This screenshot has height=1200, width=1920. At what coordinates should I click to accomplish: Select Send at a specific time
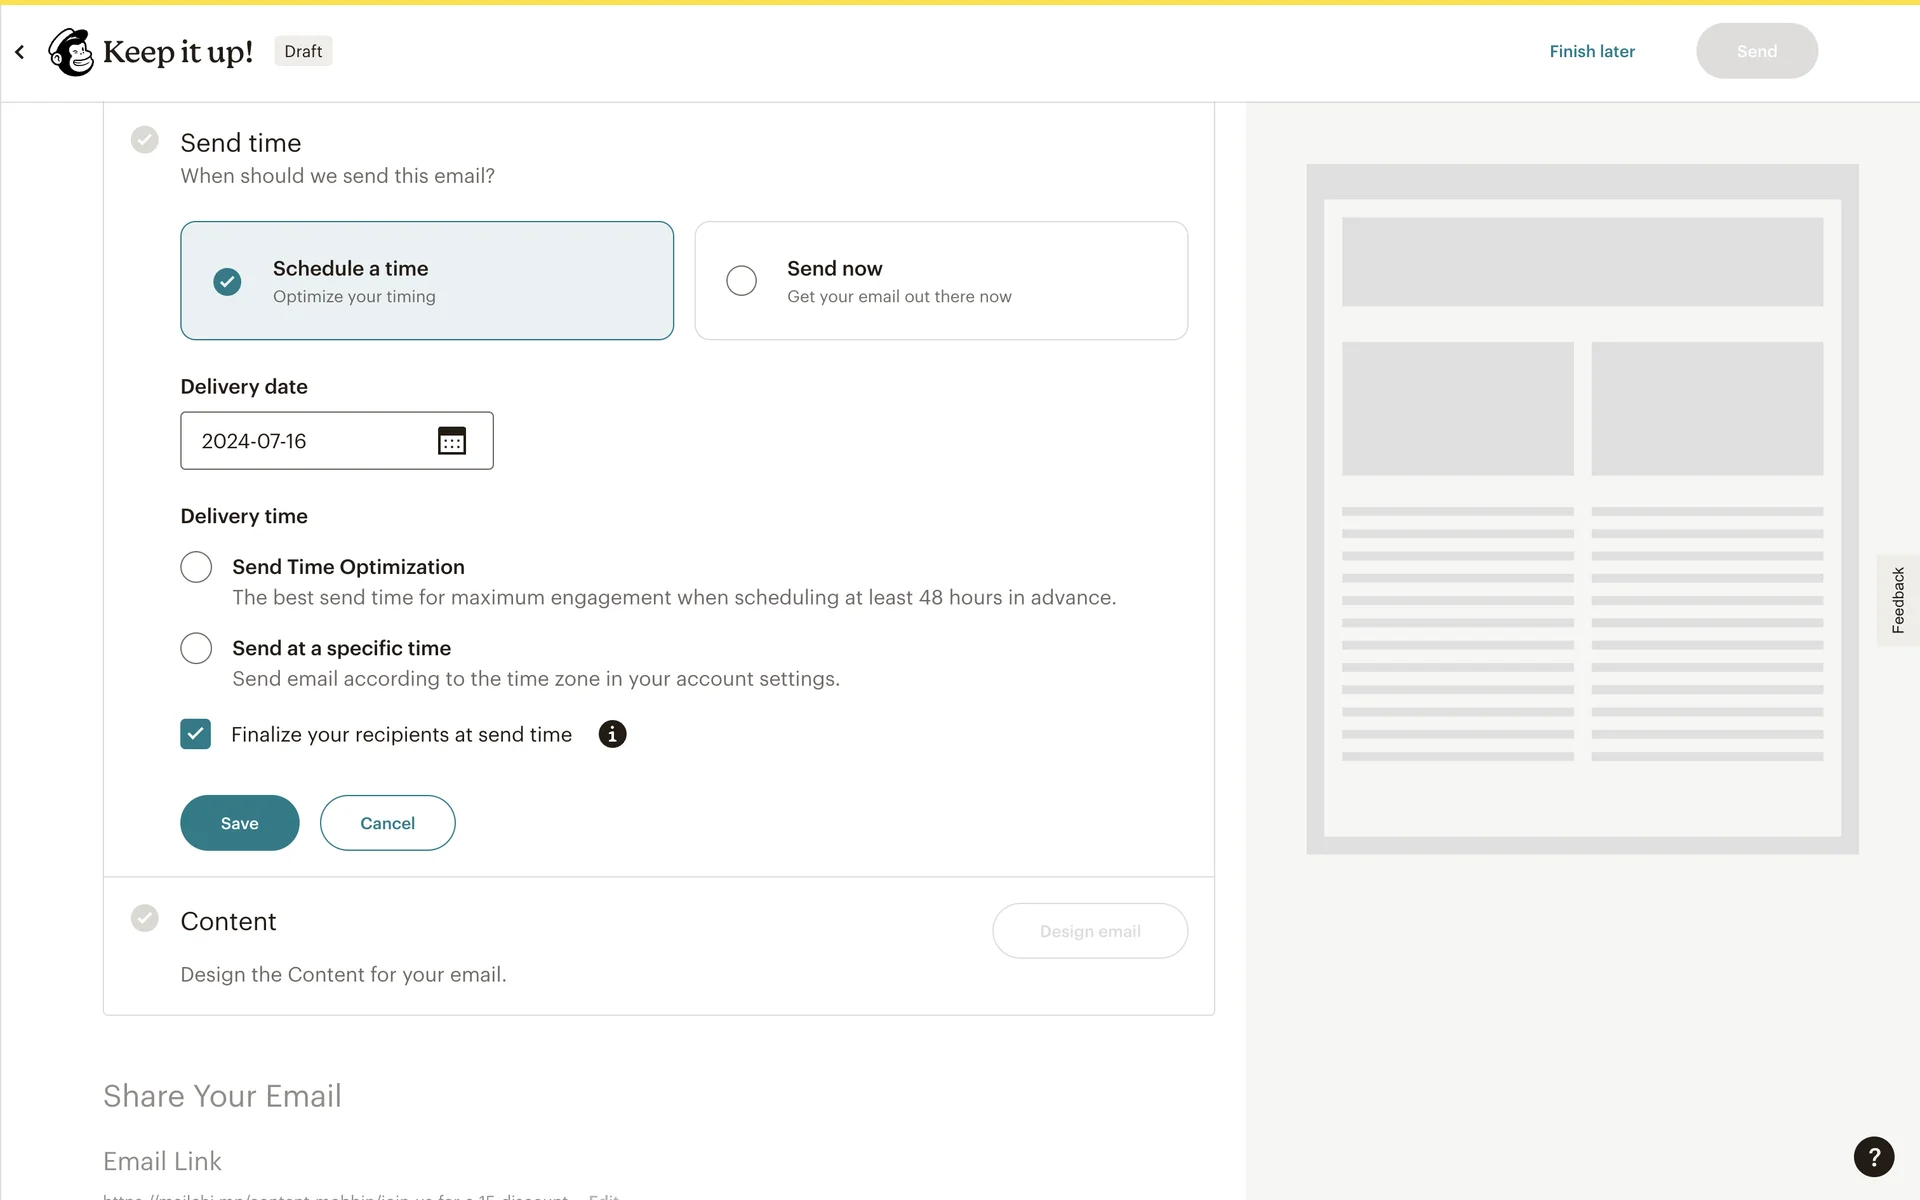point(196,648)
